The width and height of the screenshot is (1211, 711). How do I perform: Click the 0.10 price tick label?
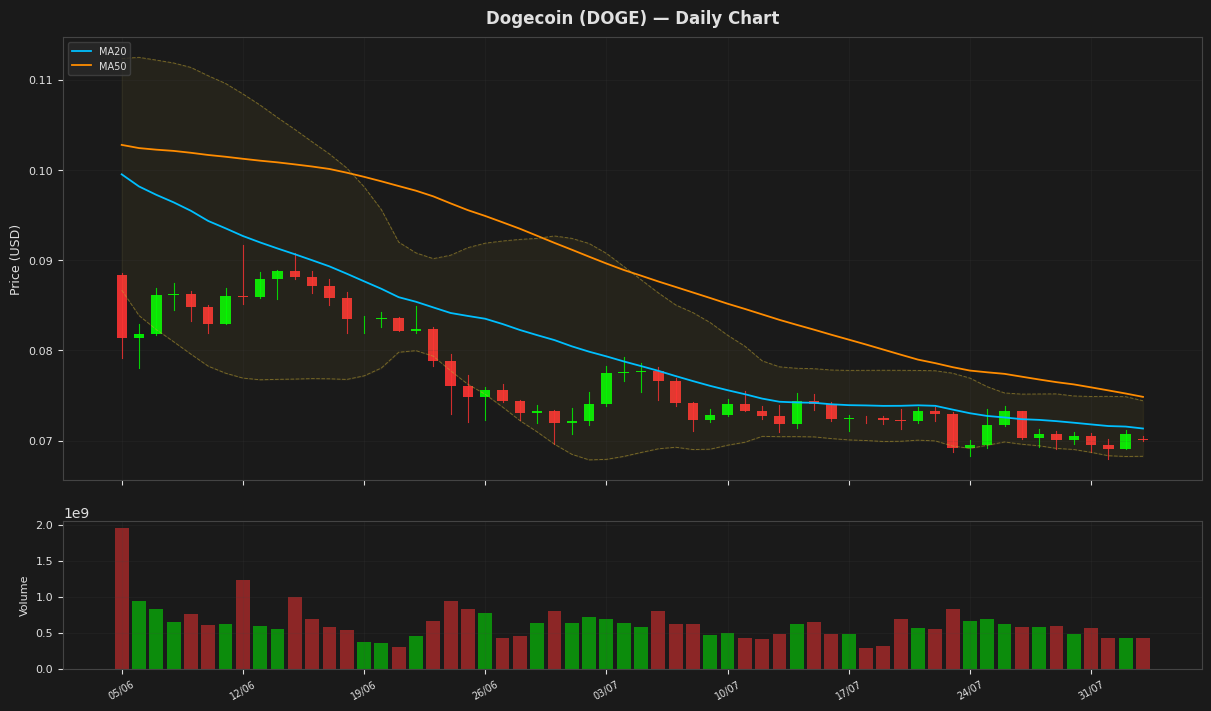pyautogui.click(x=42, y=171)
